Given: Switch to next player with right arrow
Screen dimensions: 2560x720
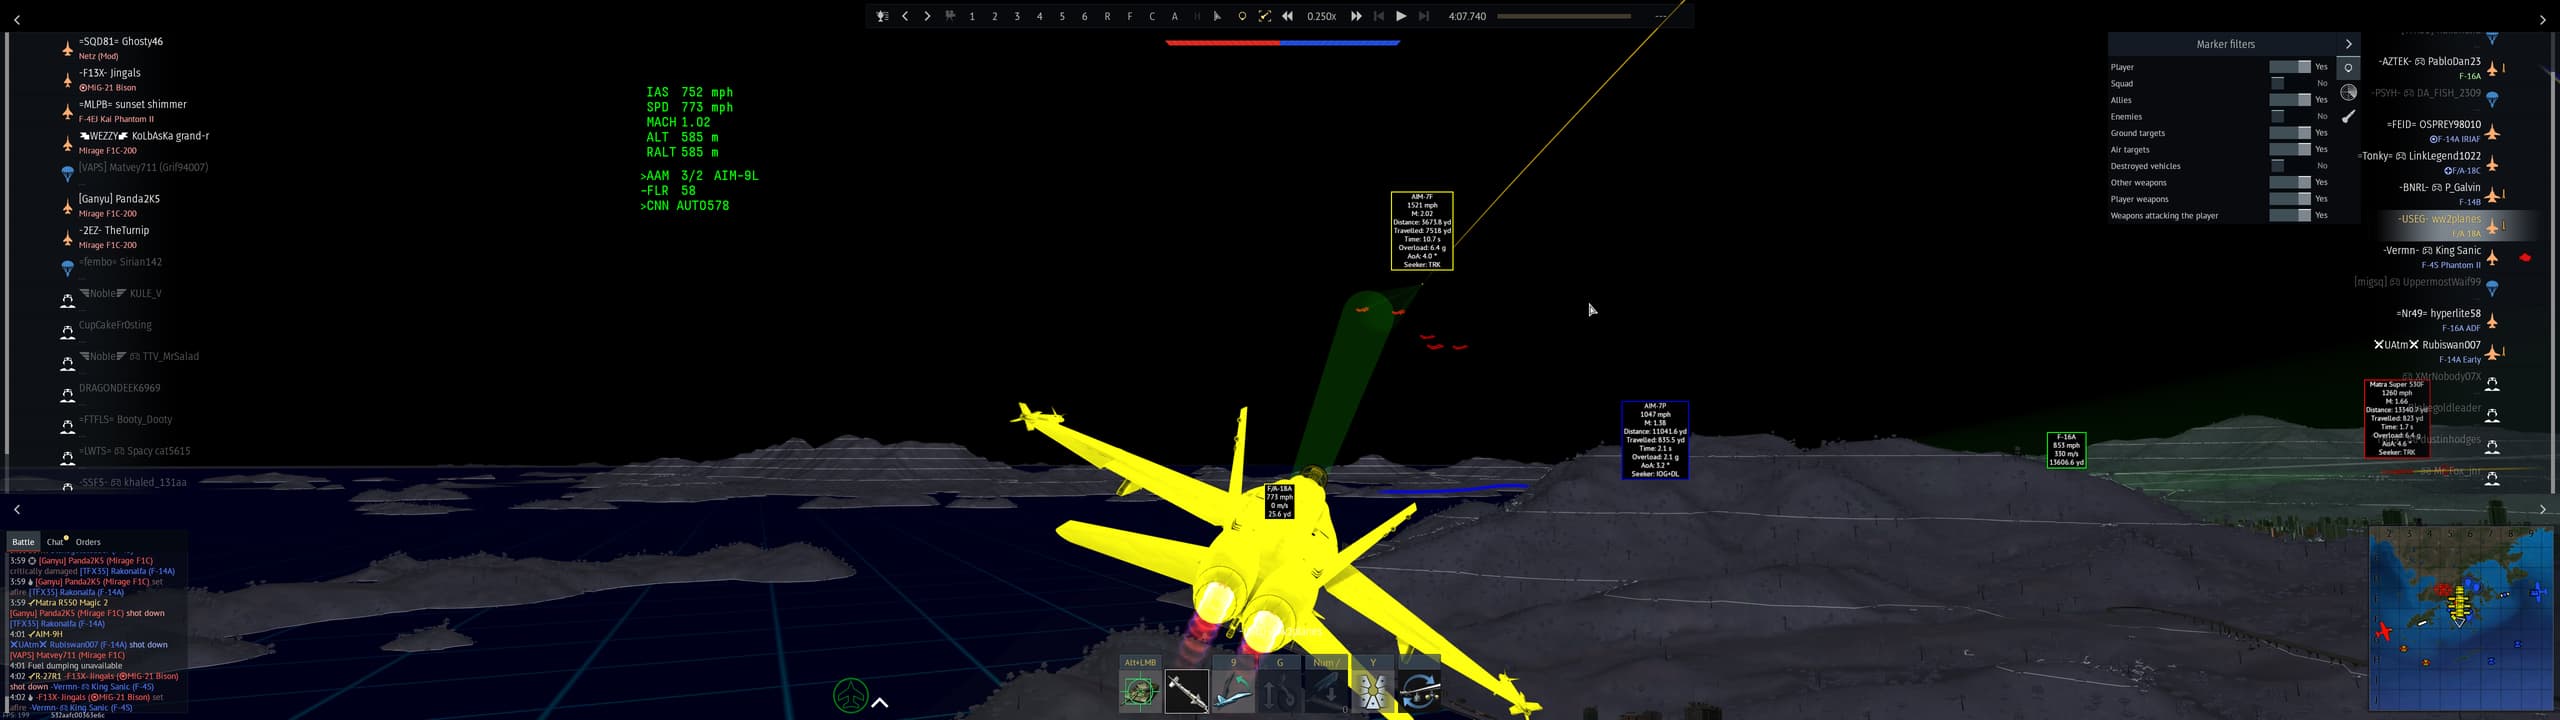Looking at the screenshot, I should (x=927, y=16).
